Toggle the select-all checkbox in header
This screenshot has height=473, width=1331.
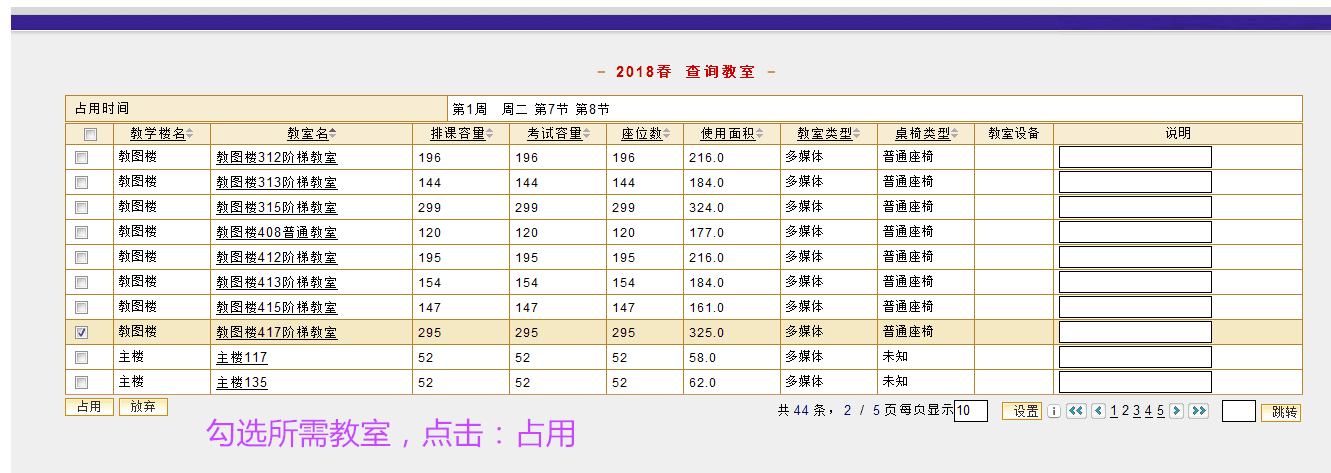90,134
